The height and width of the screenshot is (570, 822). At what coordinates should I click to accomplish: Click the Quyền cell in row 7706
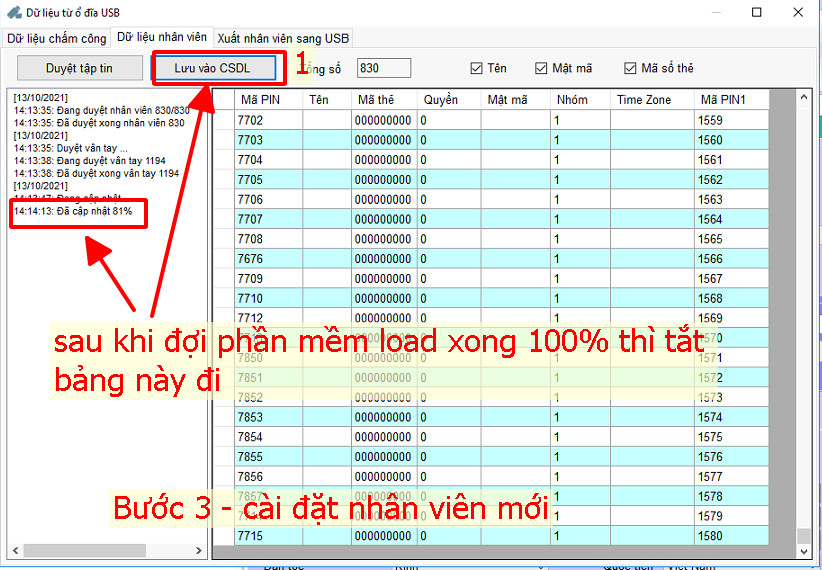[x=449, y=199]
